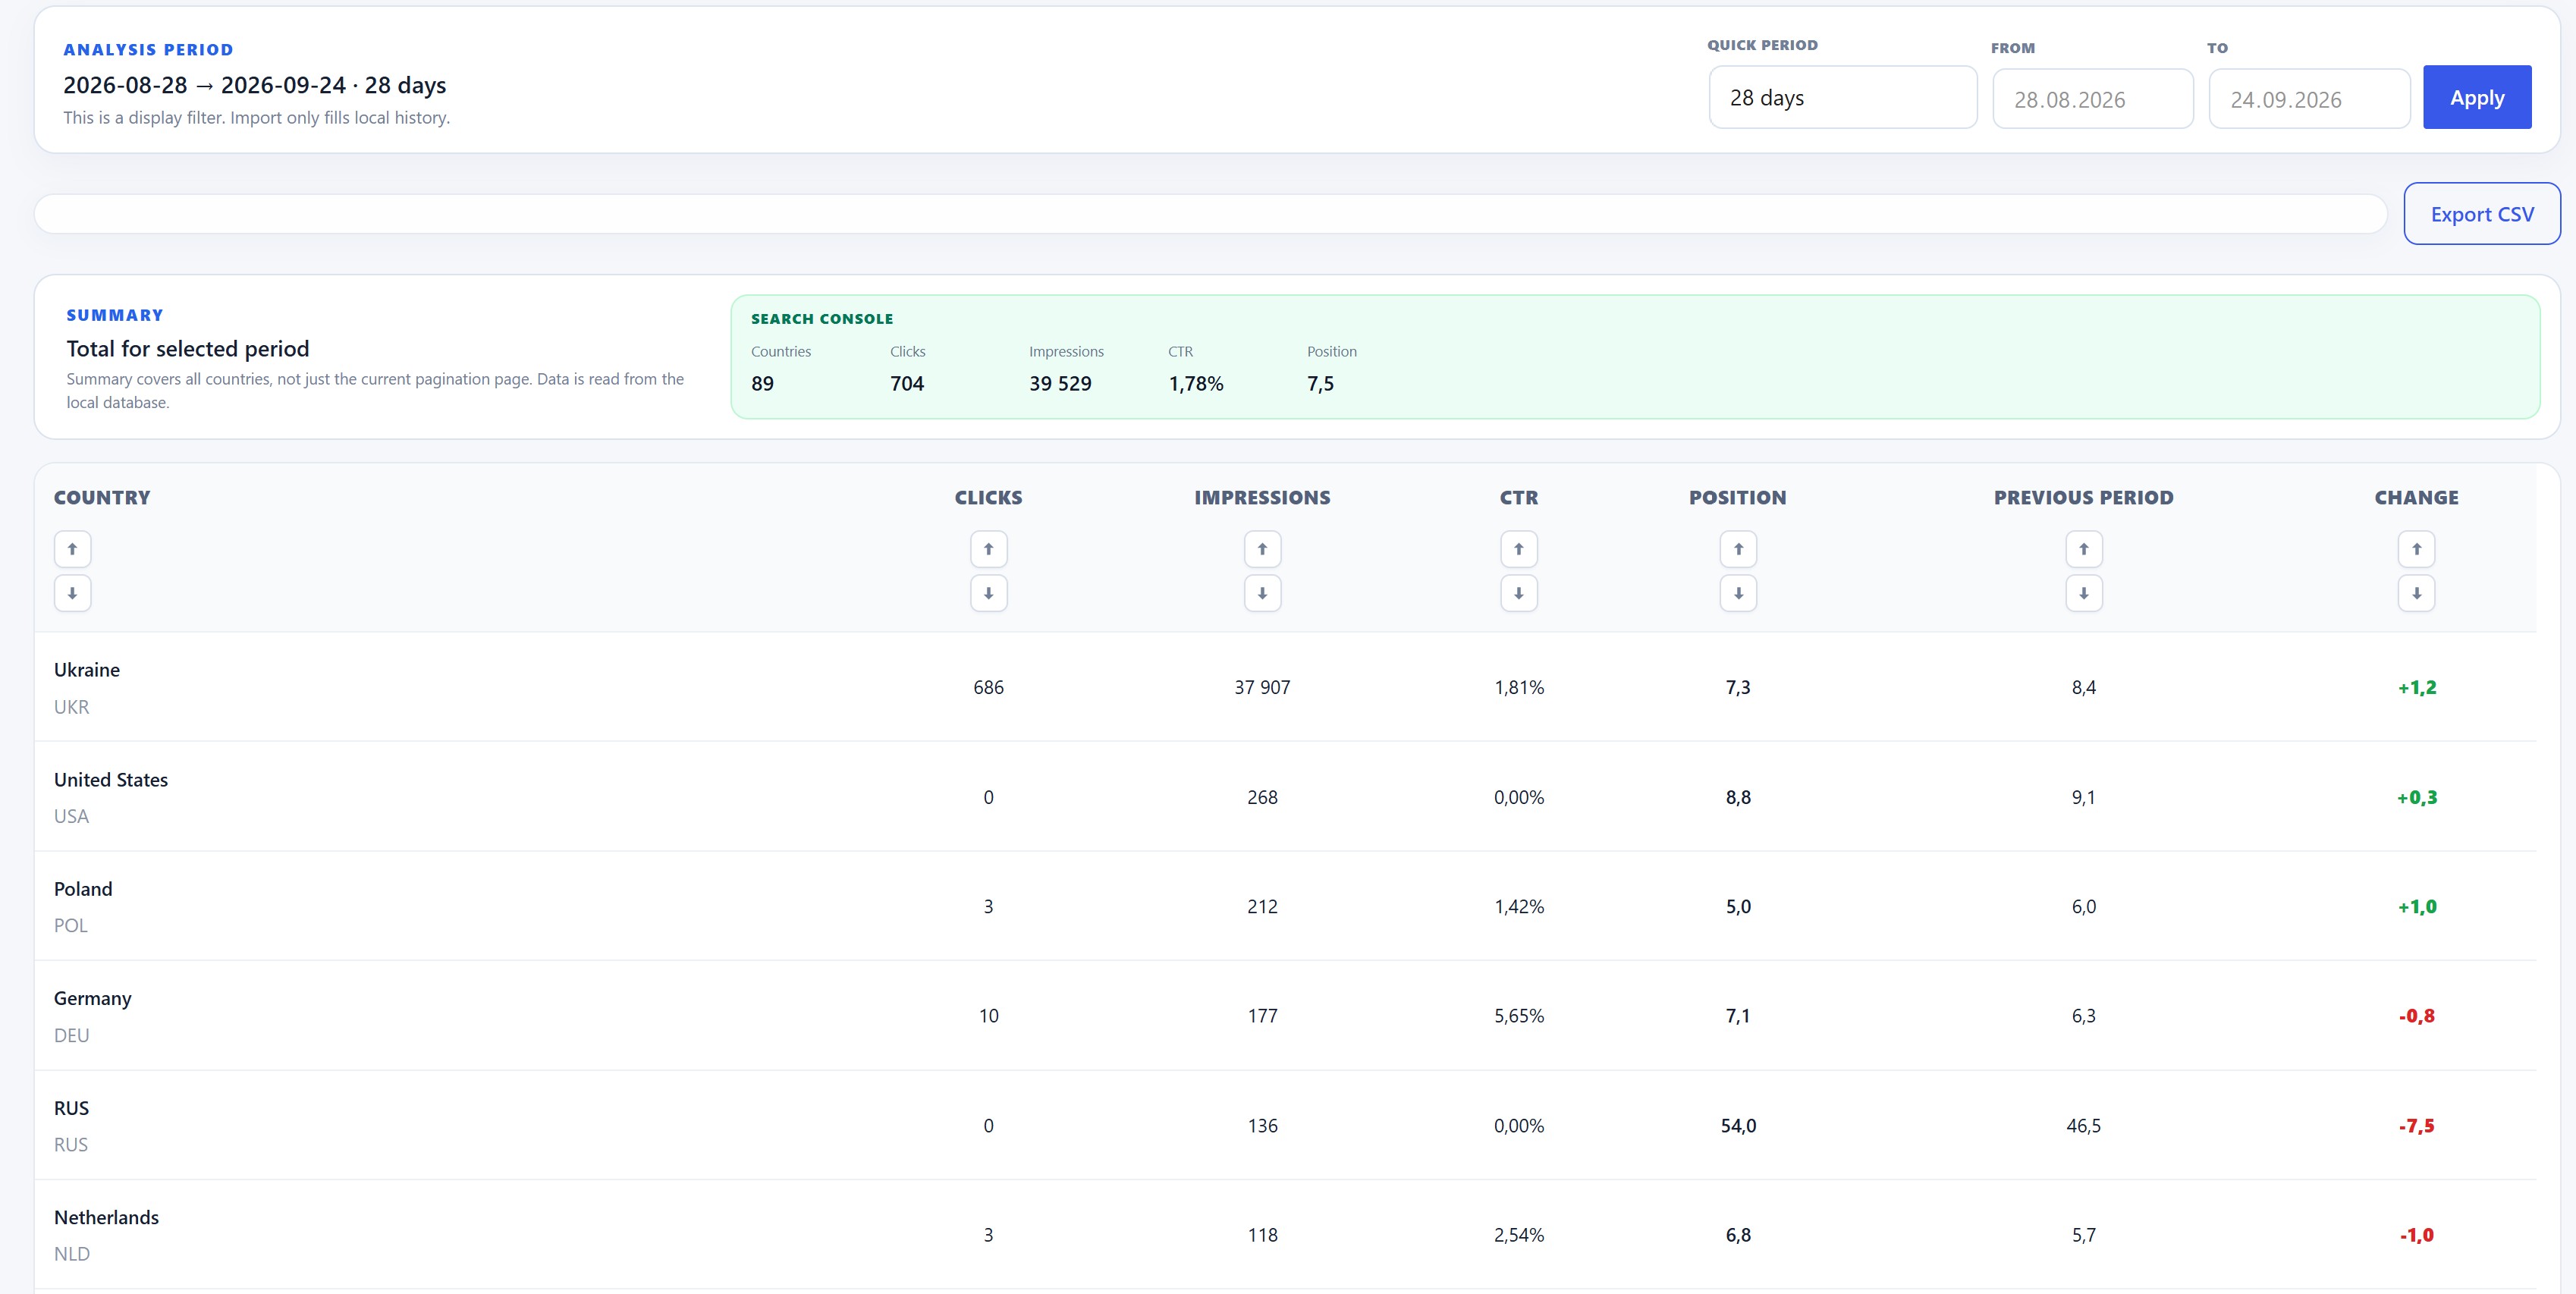Click the UKR country code
This screenshot has width=2576, height=1294.
[71, 707]
